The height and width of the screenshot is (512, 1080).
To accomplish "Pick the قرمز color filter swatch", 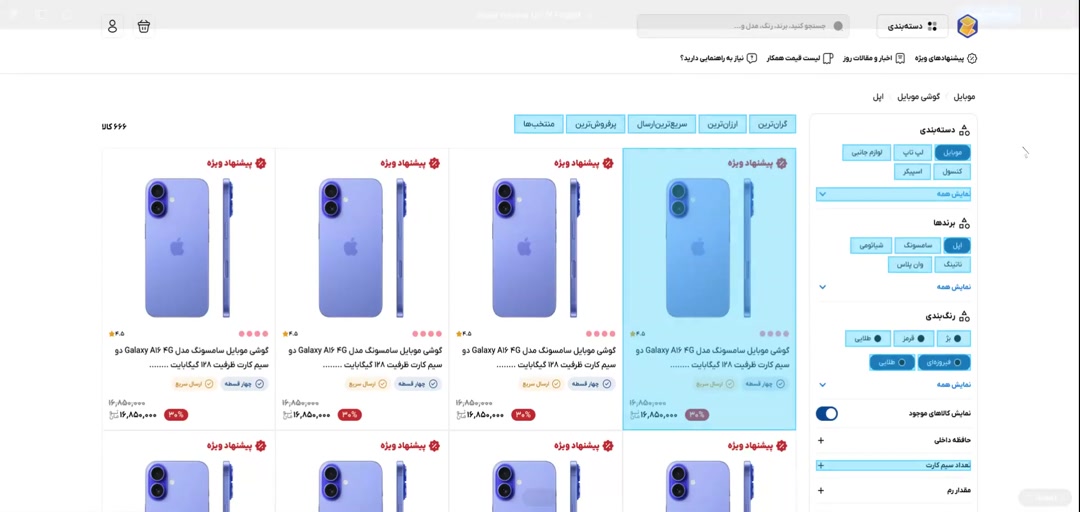I will pos(911,338).
